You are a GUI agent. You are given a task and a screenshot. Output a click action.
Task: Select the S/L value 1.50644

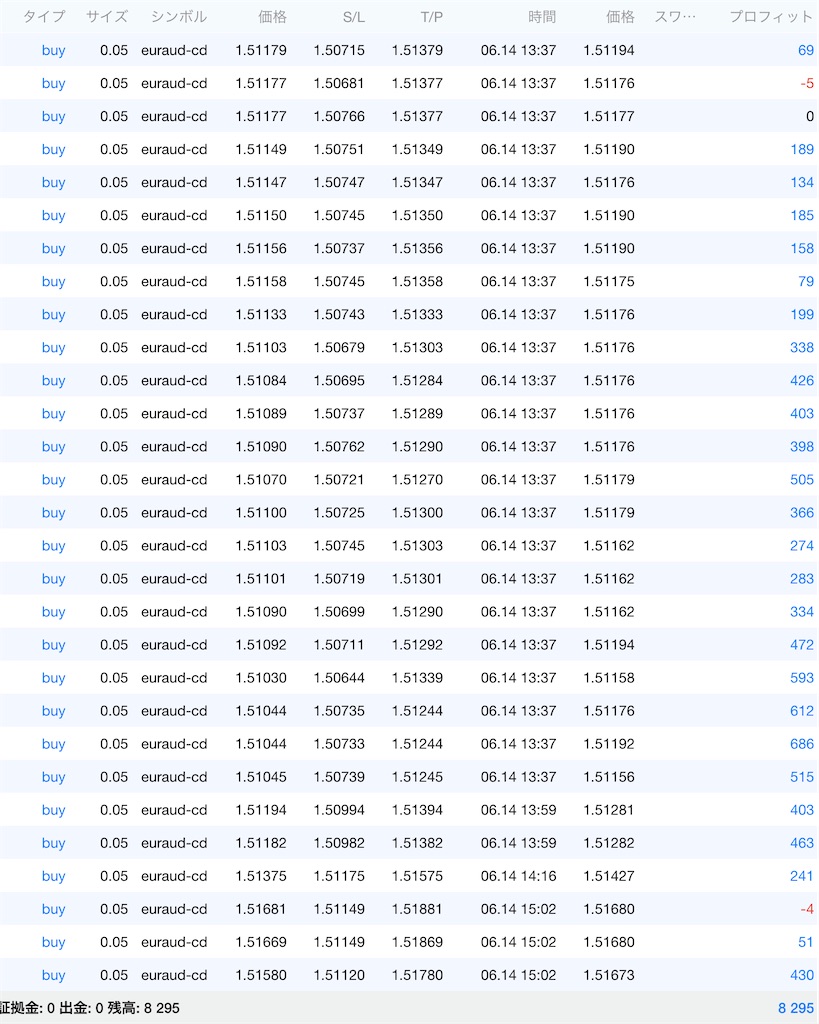coord(339,678)
